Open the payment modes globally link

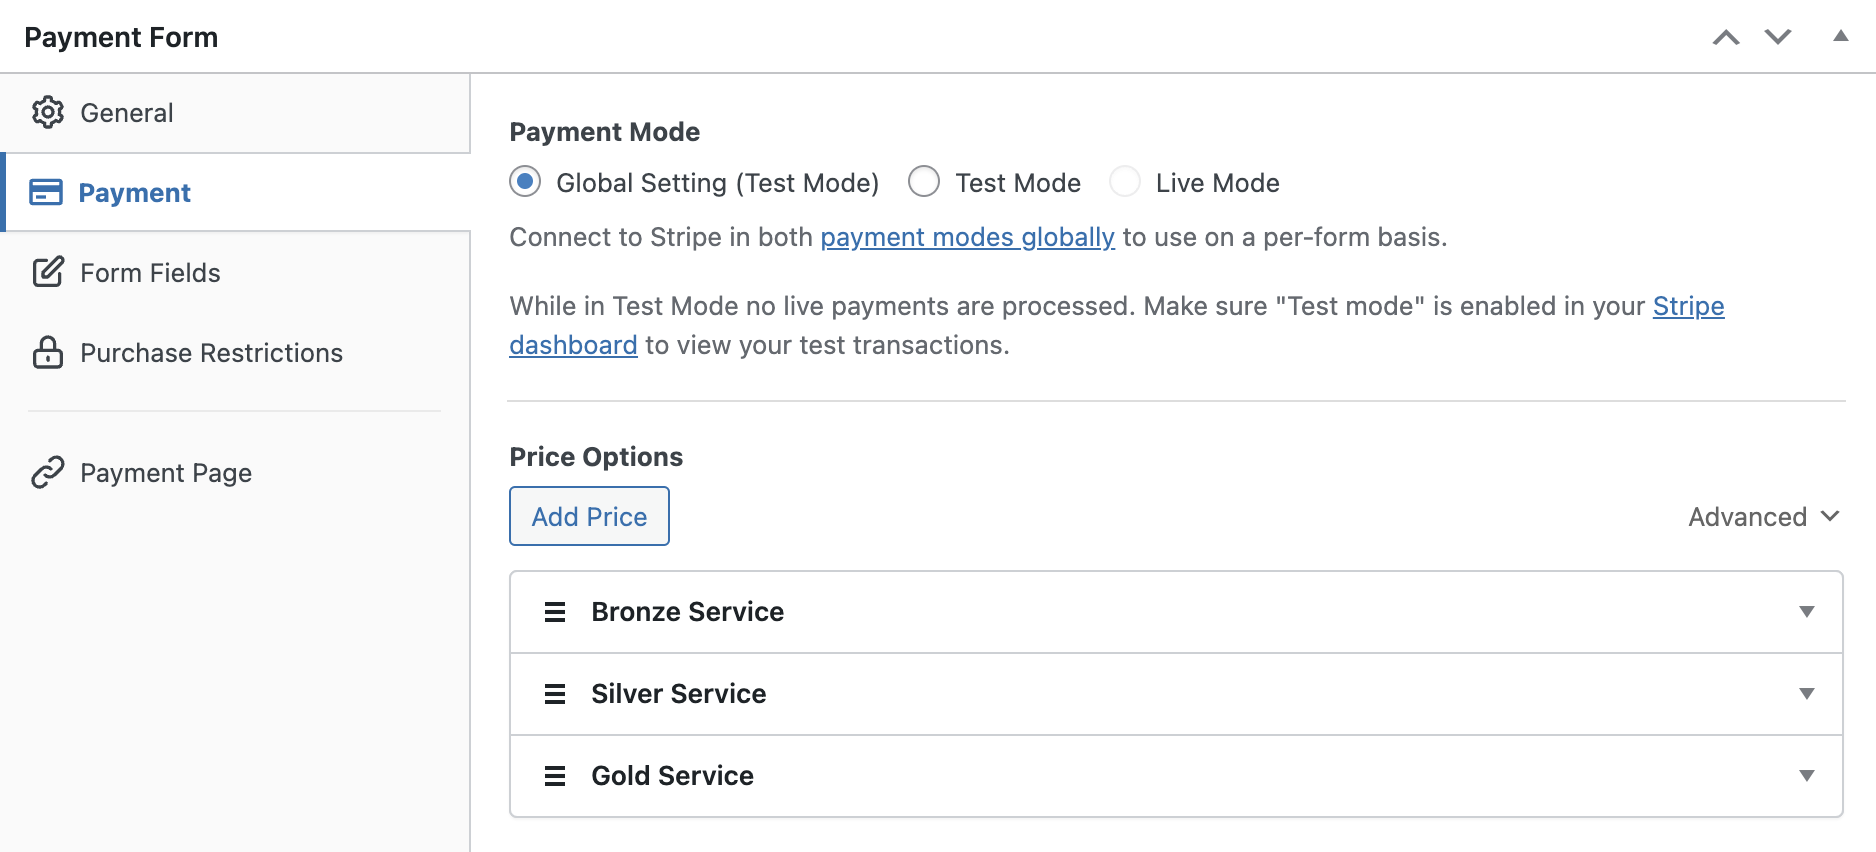tap(967, 237)
